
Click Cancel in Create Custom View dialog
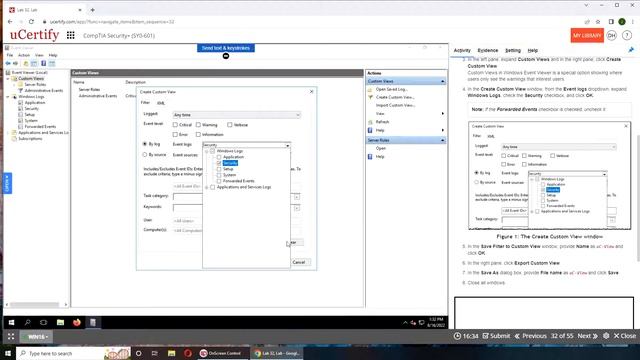pos(299,262)
